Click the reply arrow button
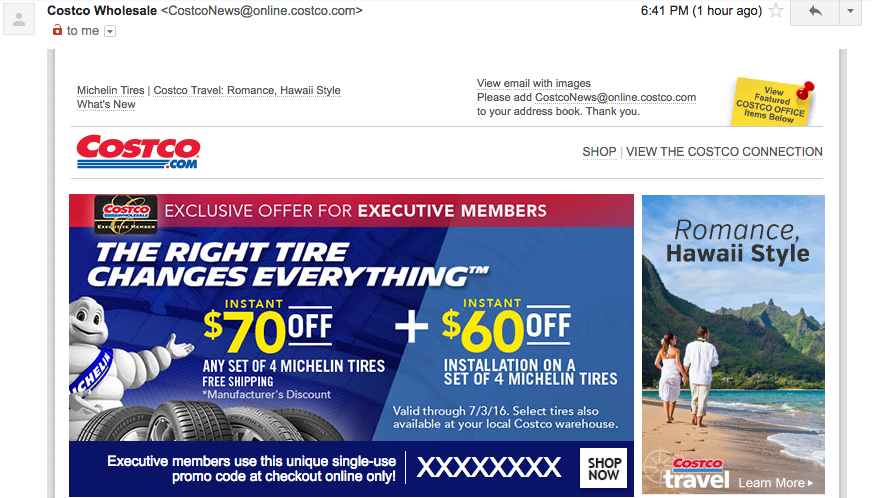This screenshot has width=872, height=498. click(815, 12)
